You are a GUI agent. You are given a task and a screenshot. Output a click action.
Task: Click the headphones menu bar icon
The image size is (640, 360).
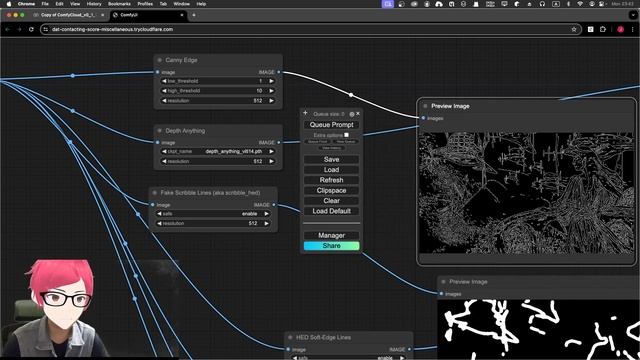[542, 4]
